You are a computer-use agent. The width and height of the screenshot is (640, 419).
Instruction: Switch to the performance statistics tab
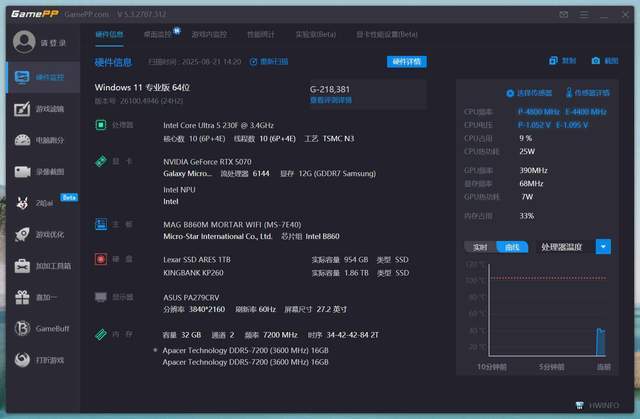(261, 34)
